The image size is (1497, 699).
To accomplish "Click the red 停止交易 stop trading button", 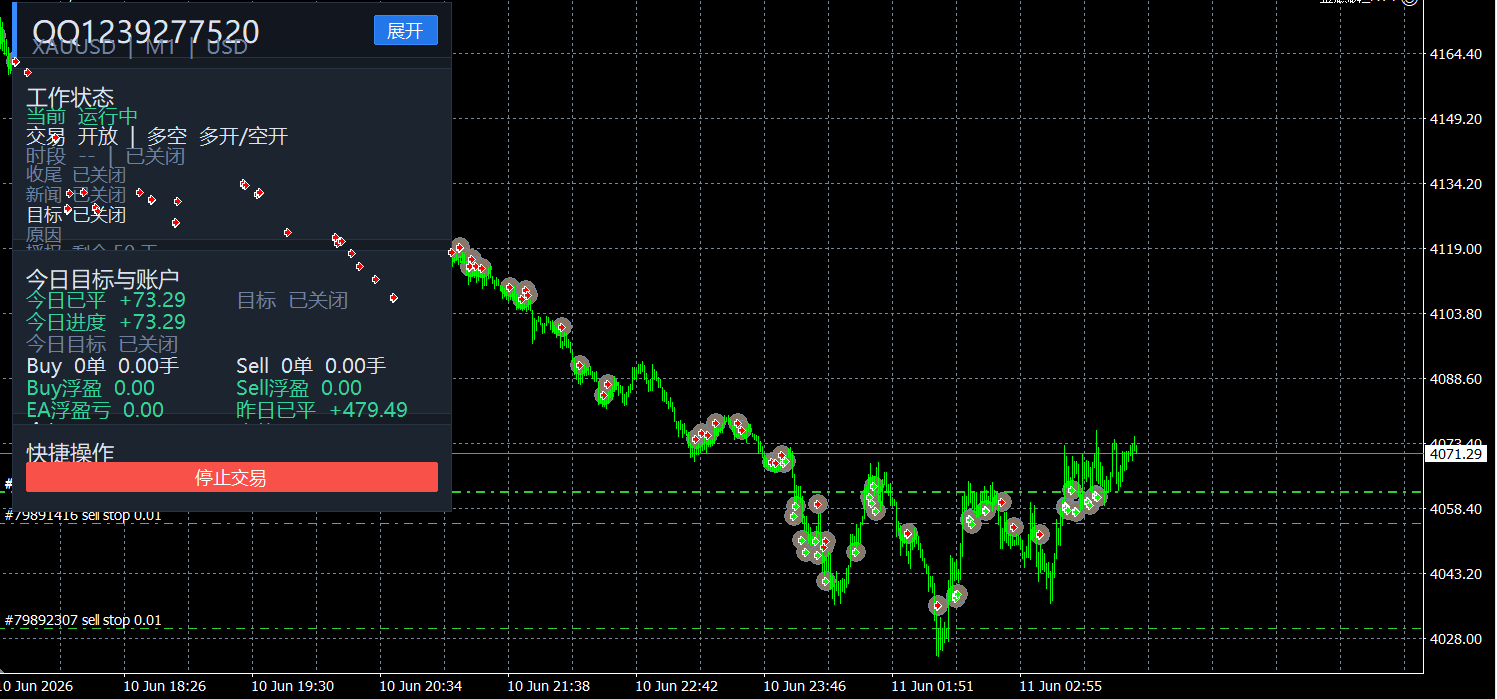I will click(231, 477).
